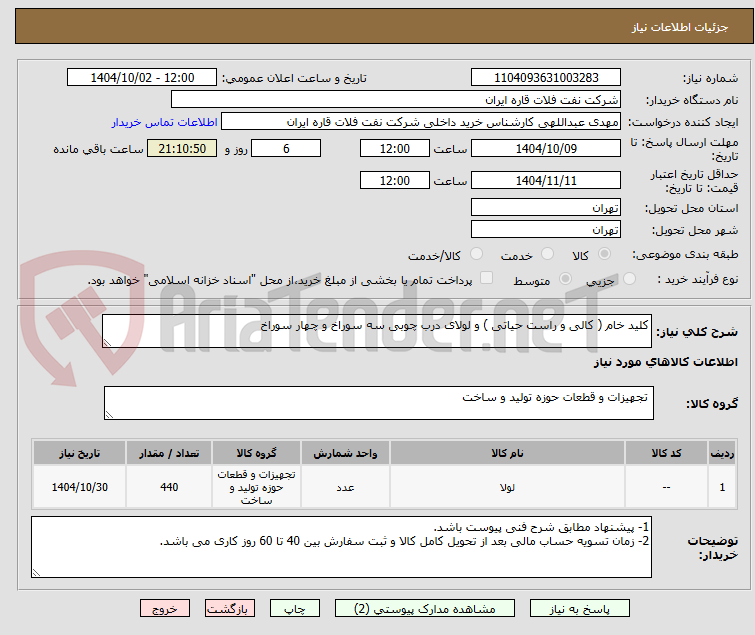
Task: Click the لولا item name cell
Action: (507, 487)
